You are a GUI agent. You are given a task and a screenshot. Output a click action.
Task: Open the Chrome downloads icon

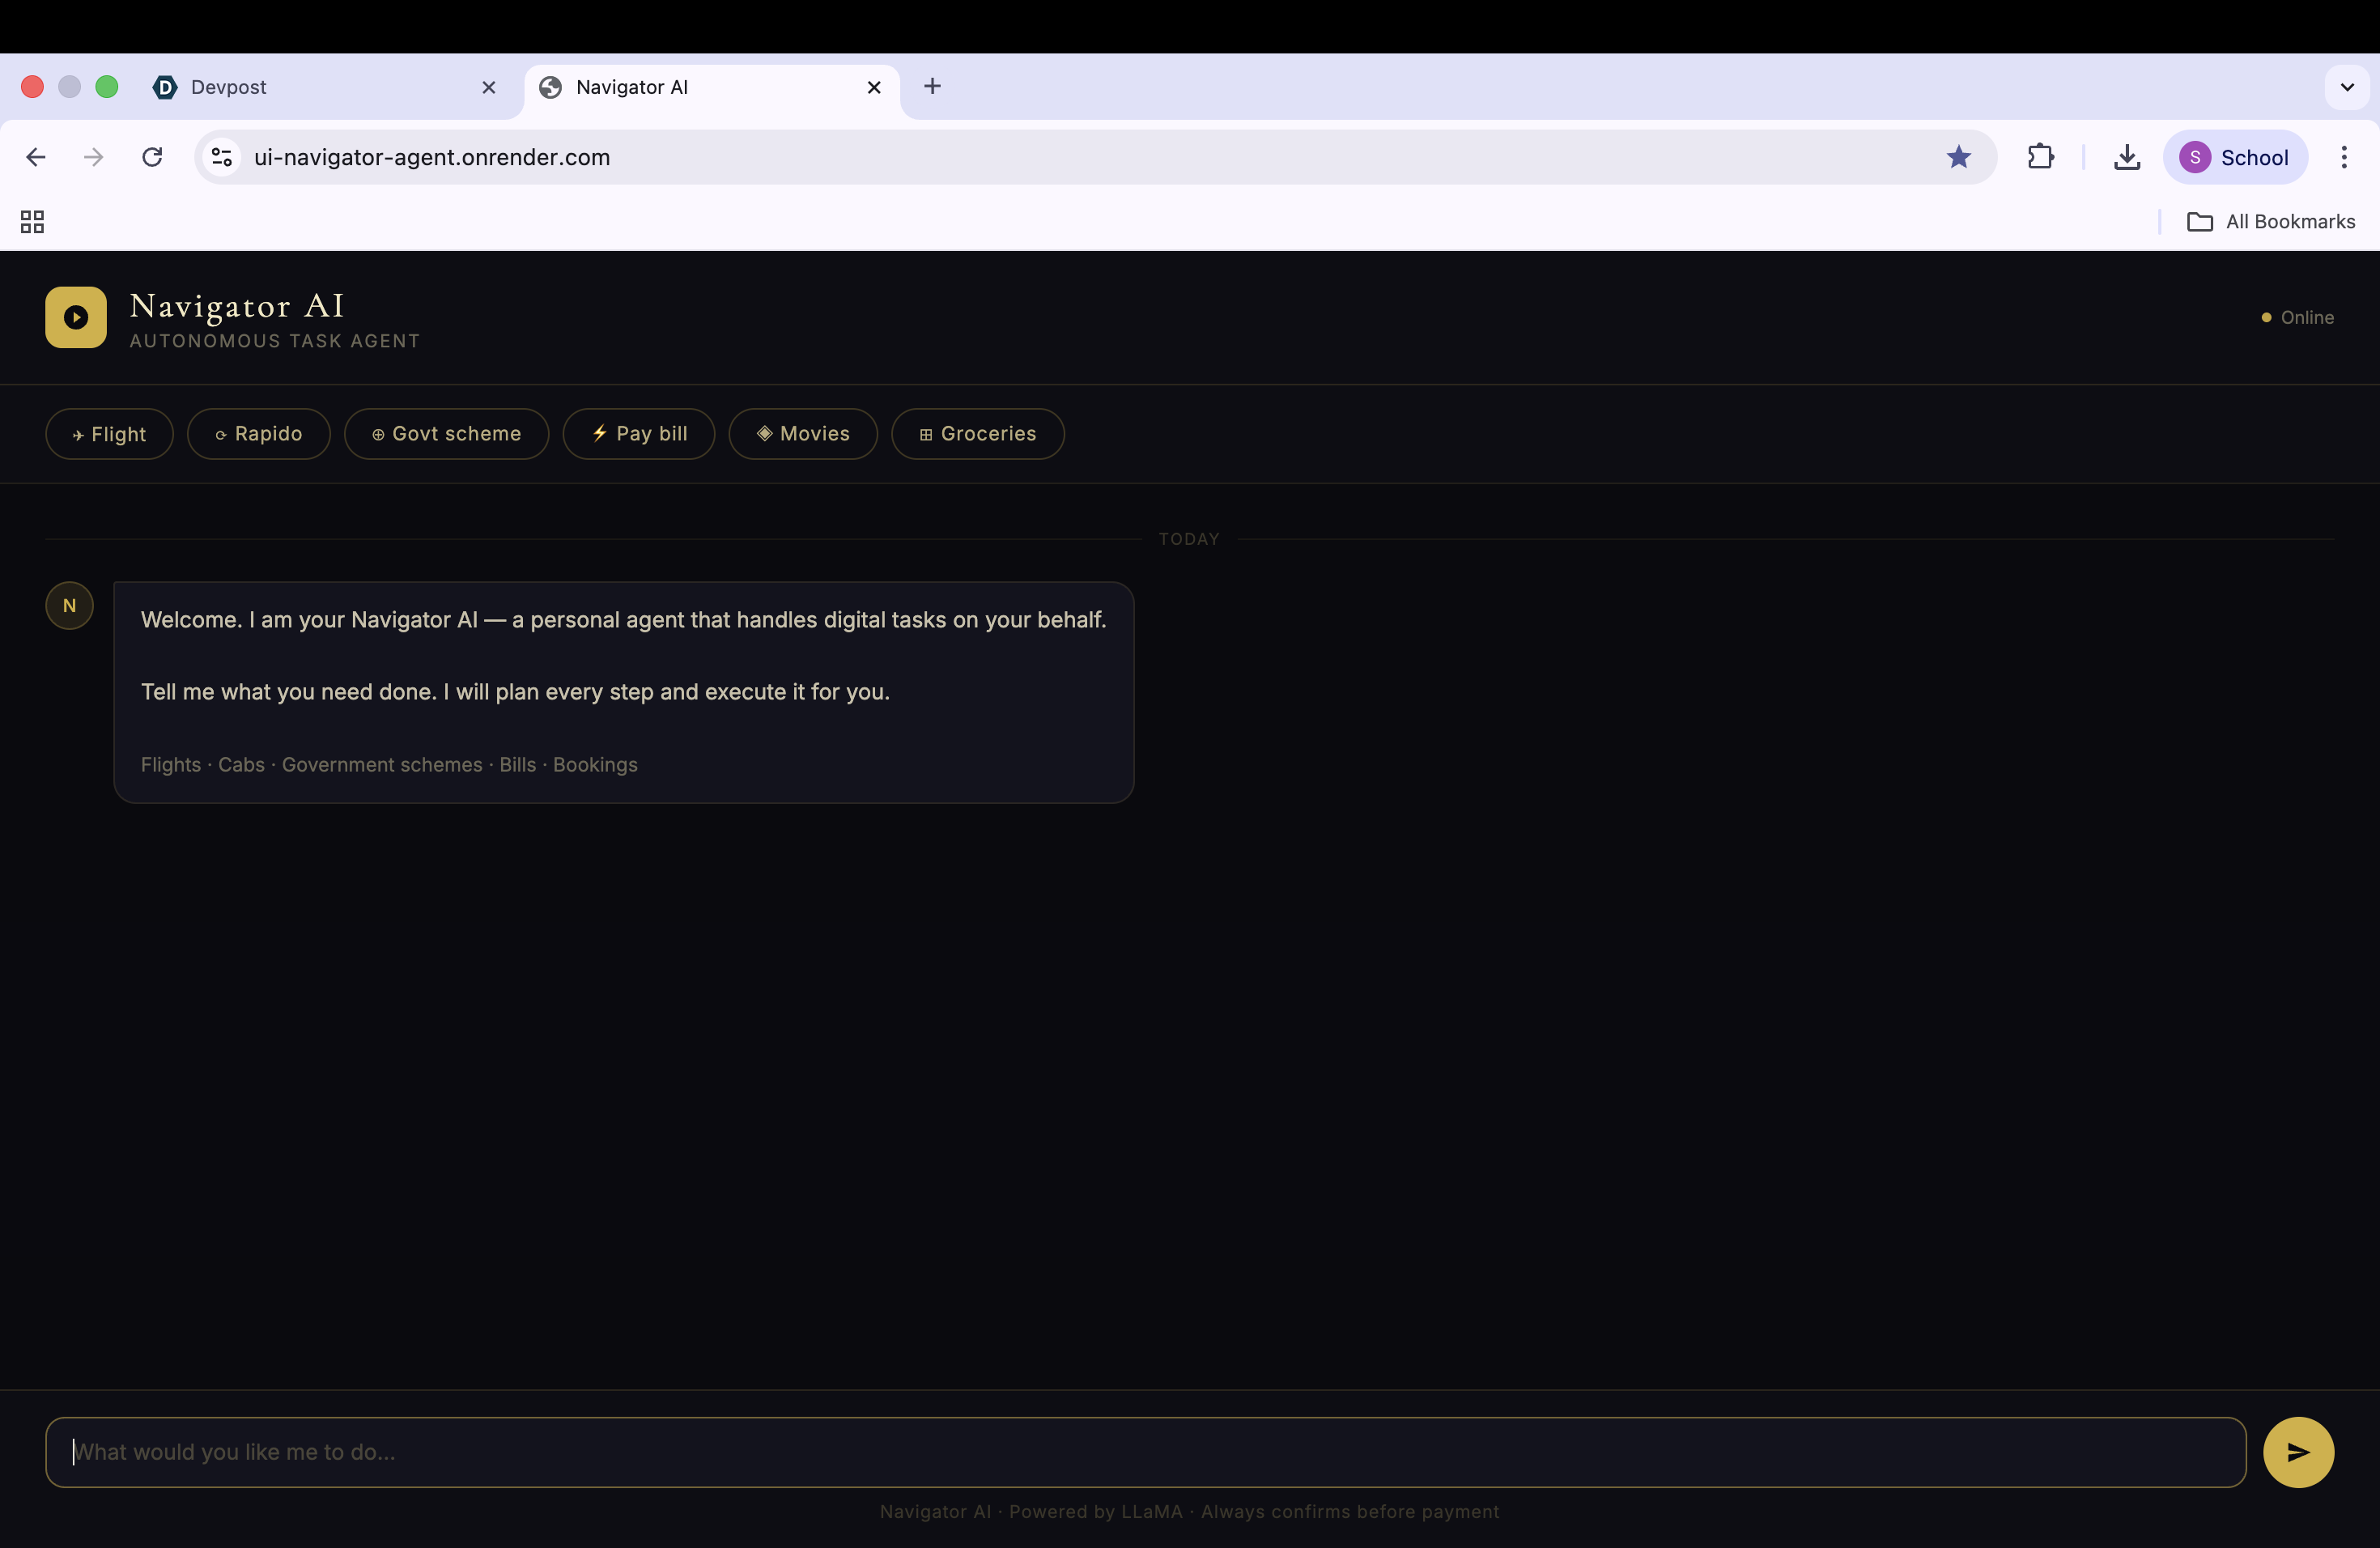click(2126, 157)
